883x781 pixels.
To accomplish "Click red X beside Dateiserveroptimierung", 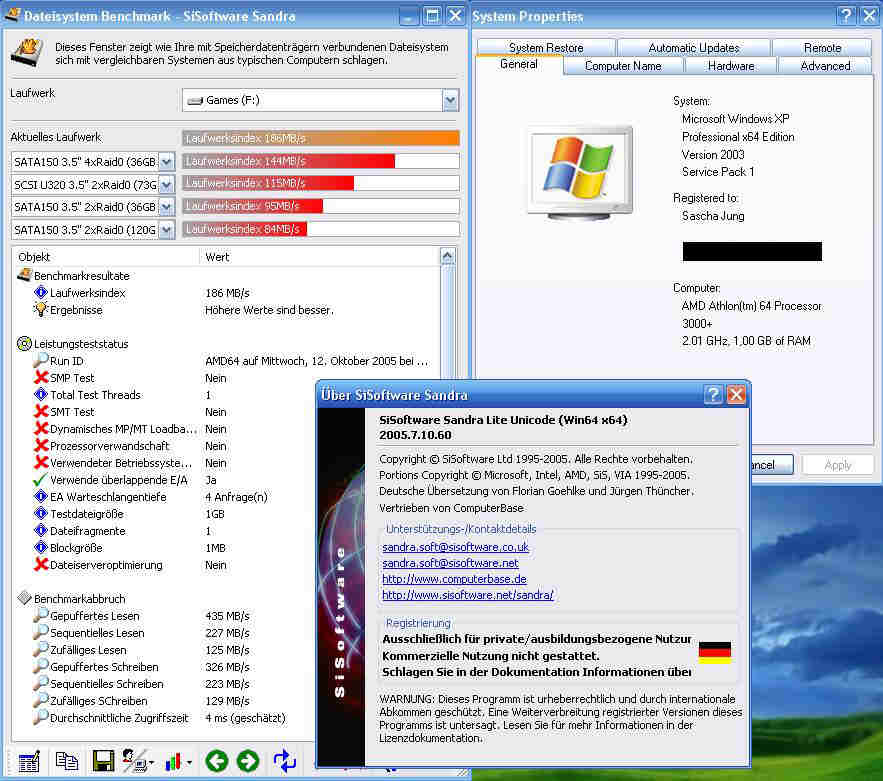I will tap(41, 564).
